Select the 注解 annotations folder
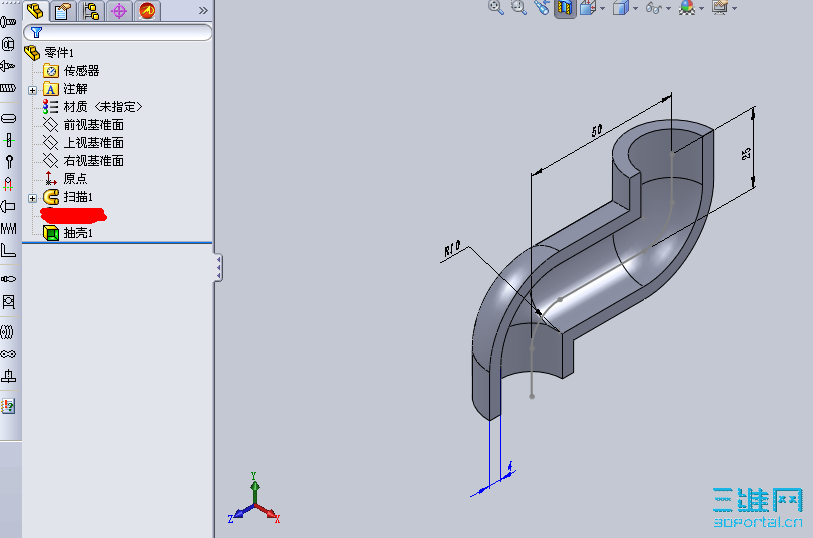This screenshot has width=813, height=538. pos(65,89)
